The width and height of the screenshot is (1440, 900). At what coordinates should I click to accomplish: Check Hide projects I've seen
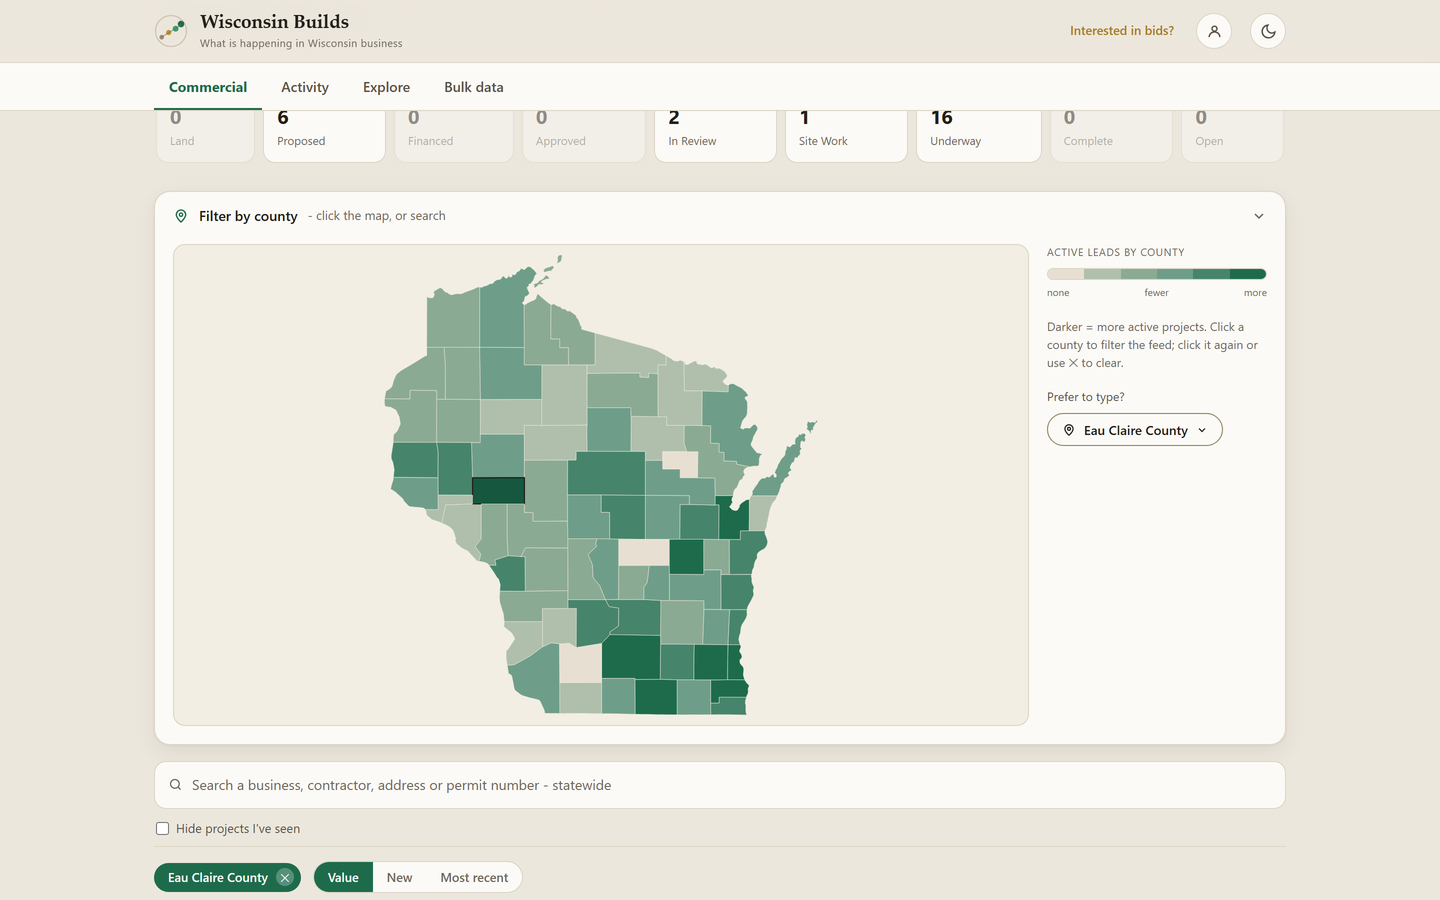[x=162, y=828]
